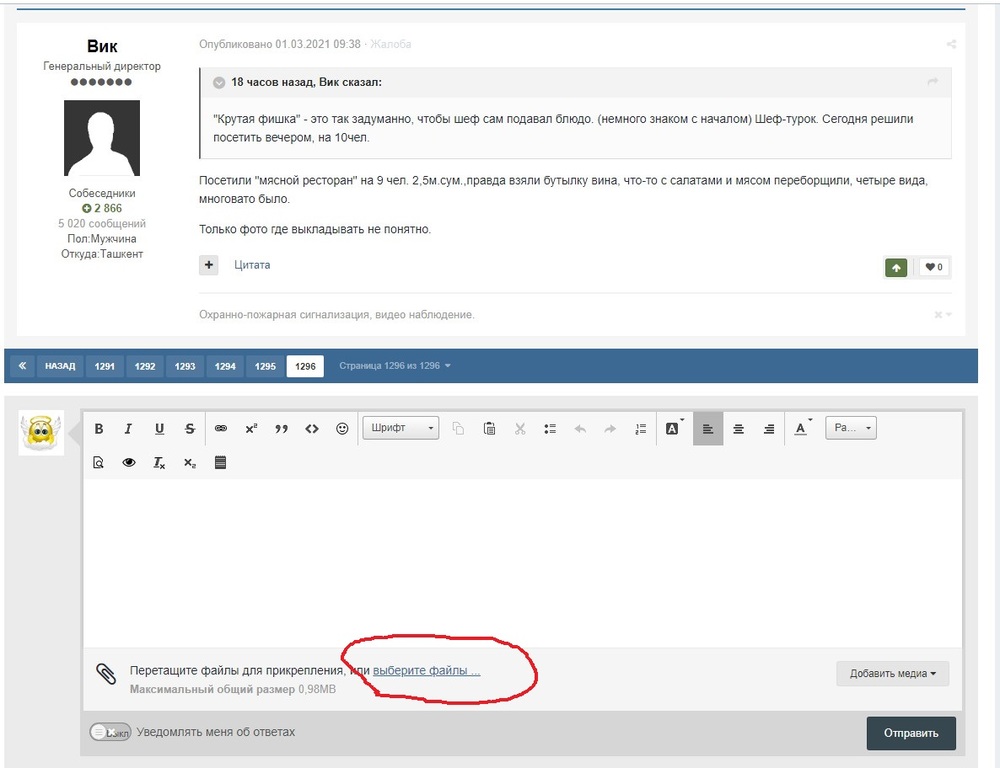
Task: Click the 'выберите файлы' link
Action: click(x=427, y=671)
